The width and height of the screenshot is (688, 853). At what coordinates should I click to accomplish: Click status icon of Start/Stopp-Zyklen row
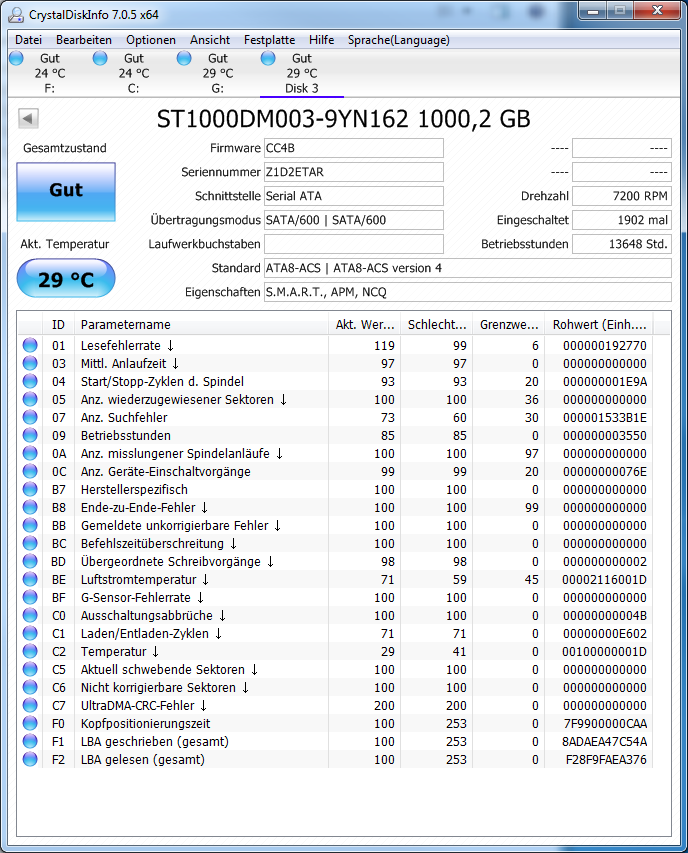(30, 381)
